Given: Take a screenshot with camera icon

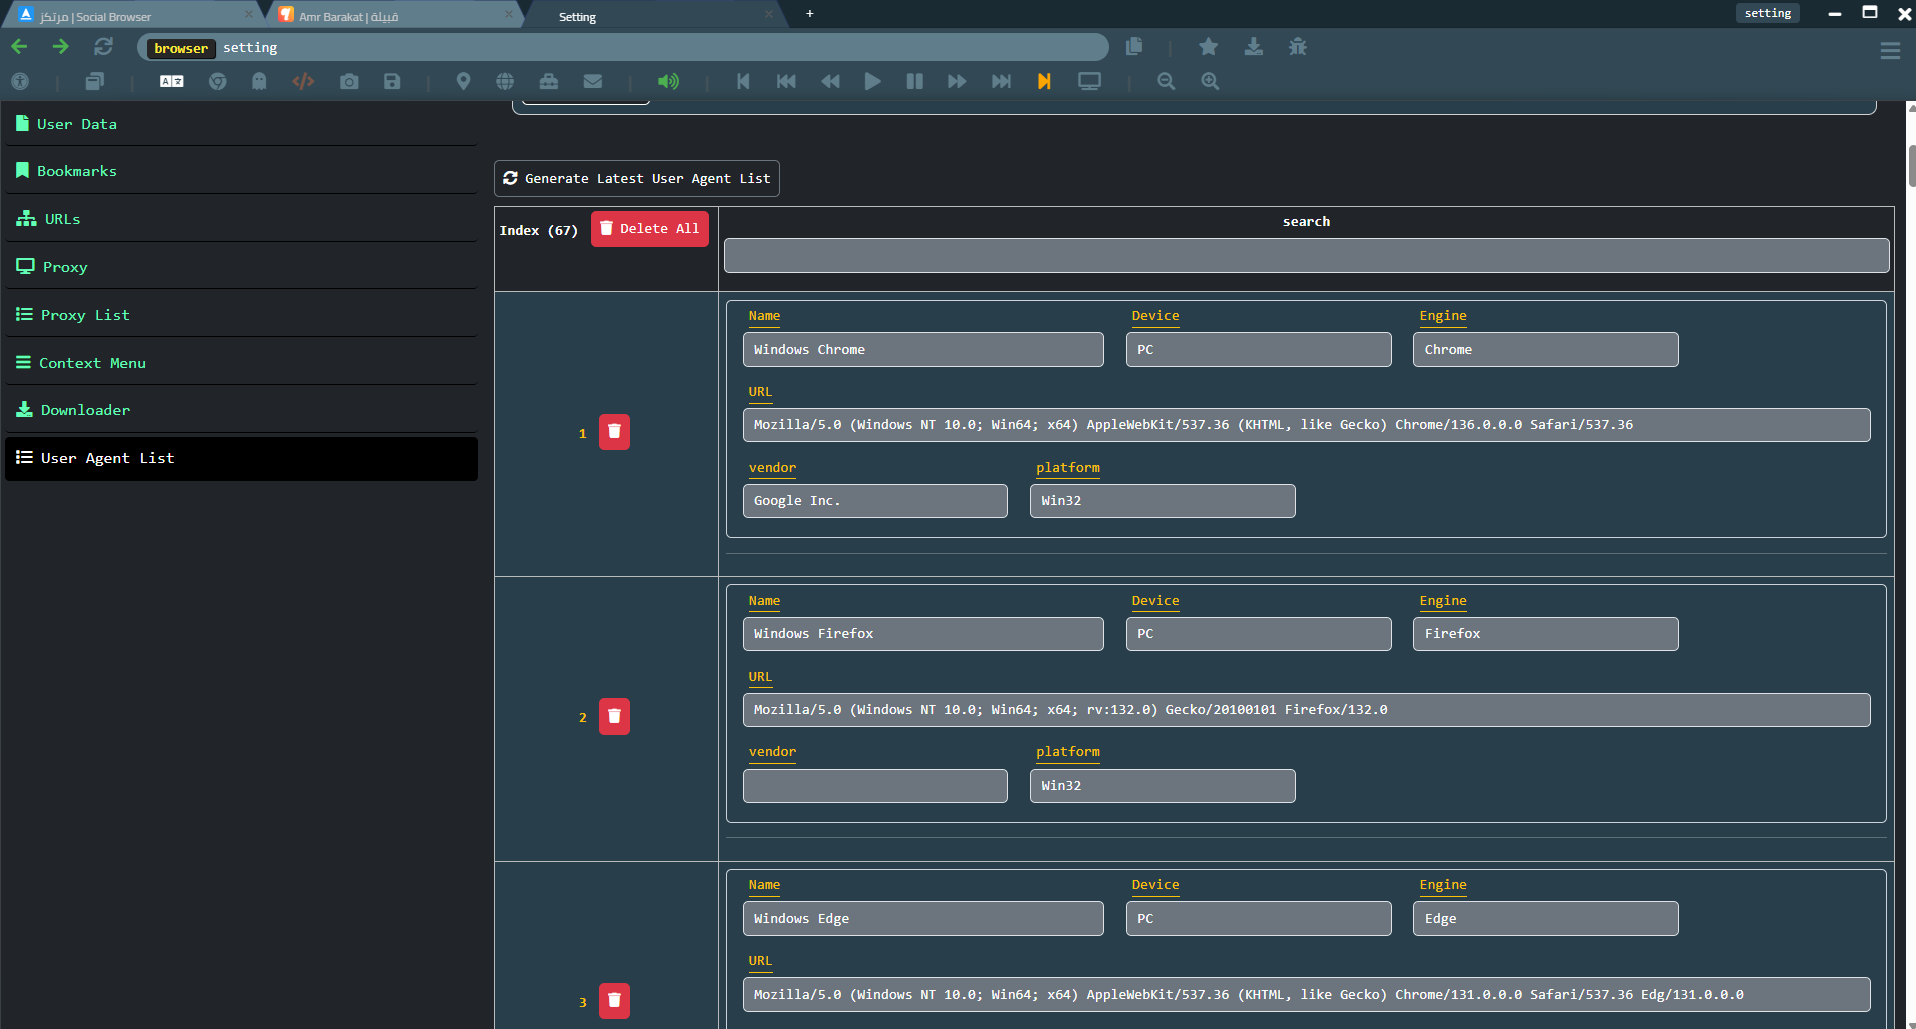Looking at the screenshot, I should (x=349, y=81).
